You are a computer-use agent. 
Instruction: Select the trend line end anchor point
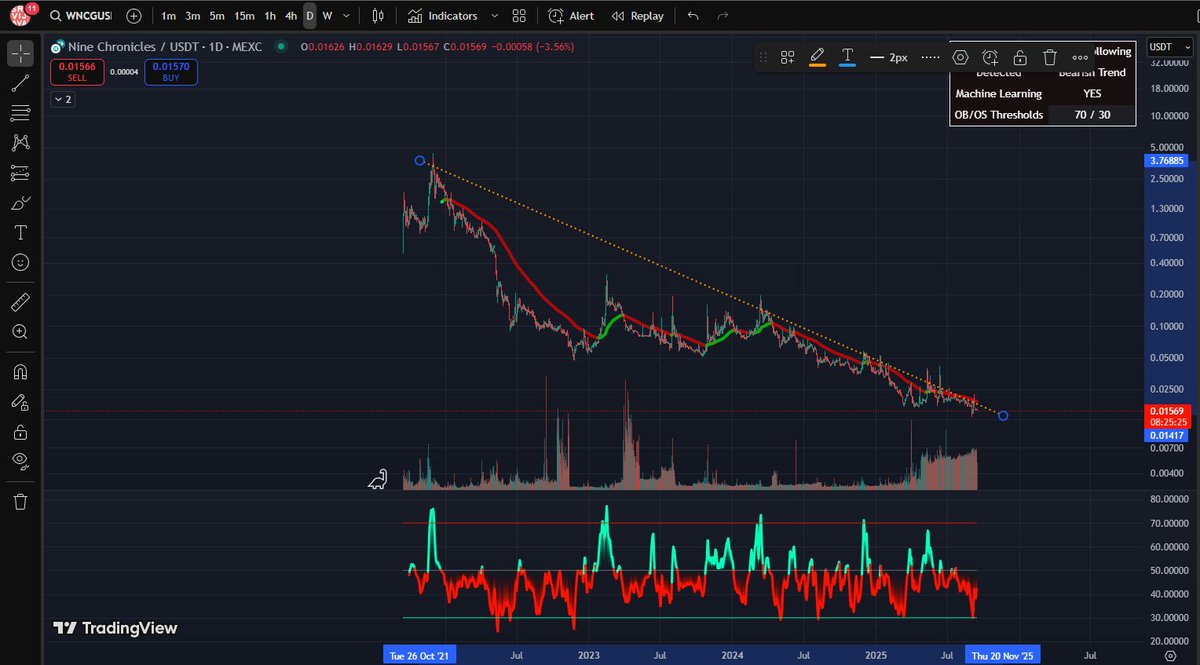click(1003, 415)
